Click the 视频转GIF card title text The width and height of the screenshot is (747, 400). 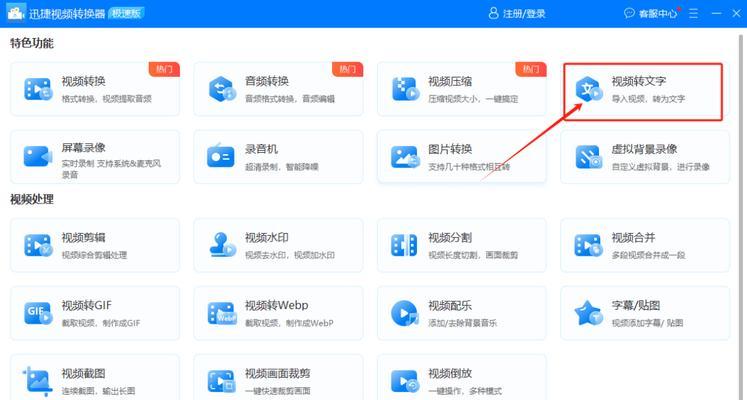point(87,305)
